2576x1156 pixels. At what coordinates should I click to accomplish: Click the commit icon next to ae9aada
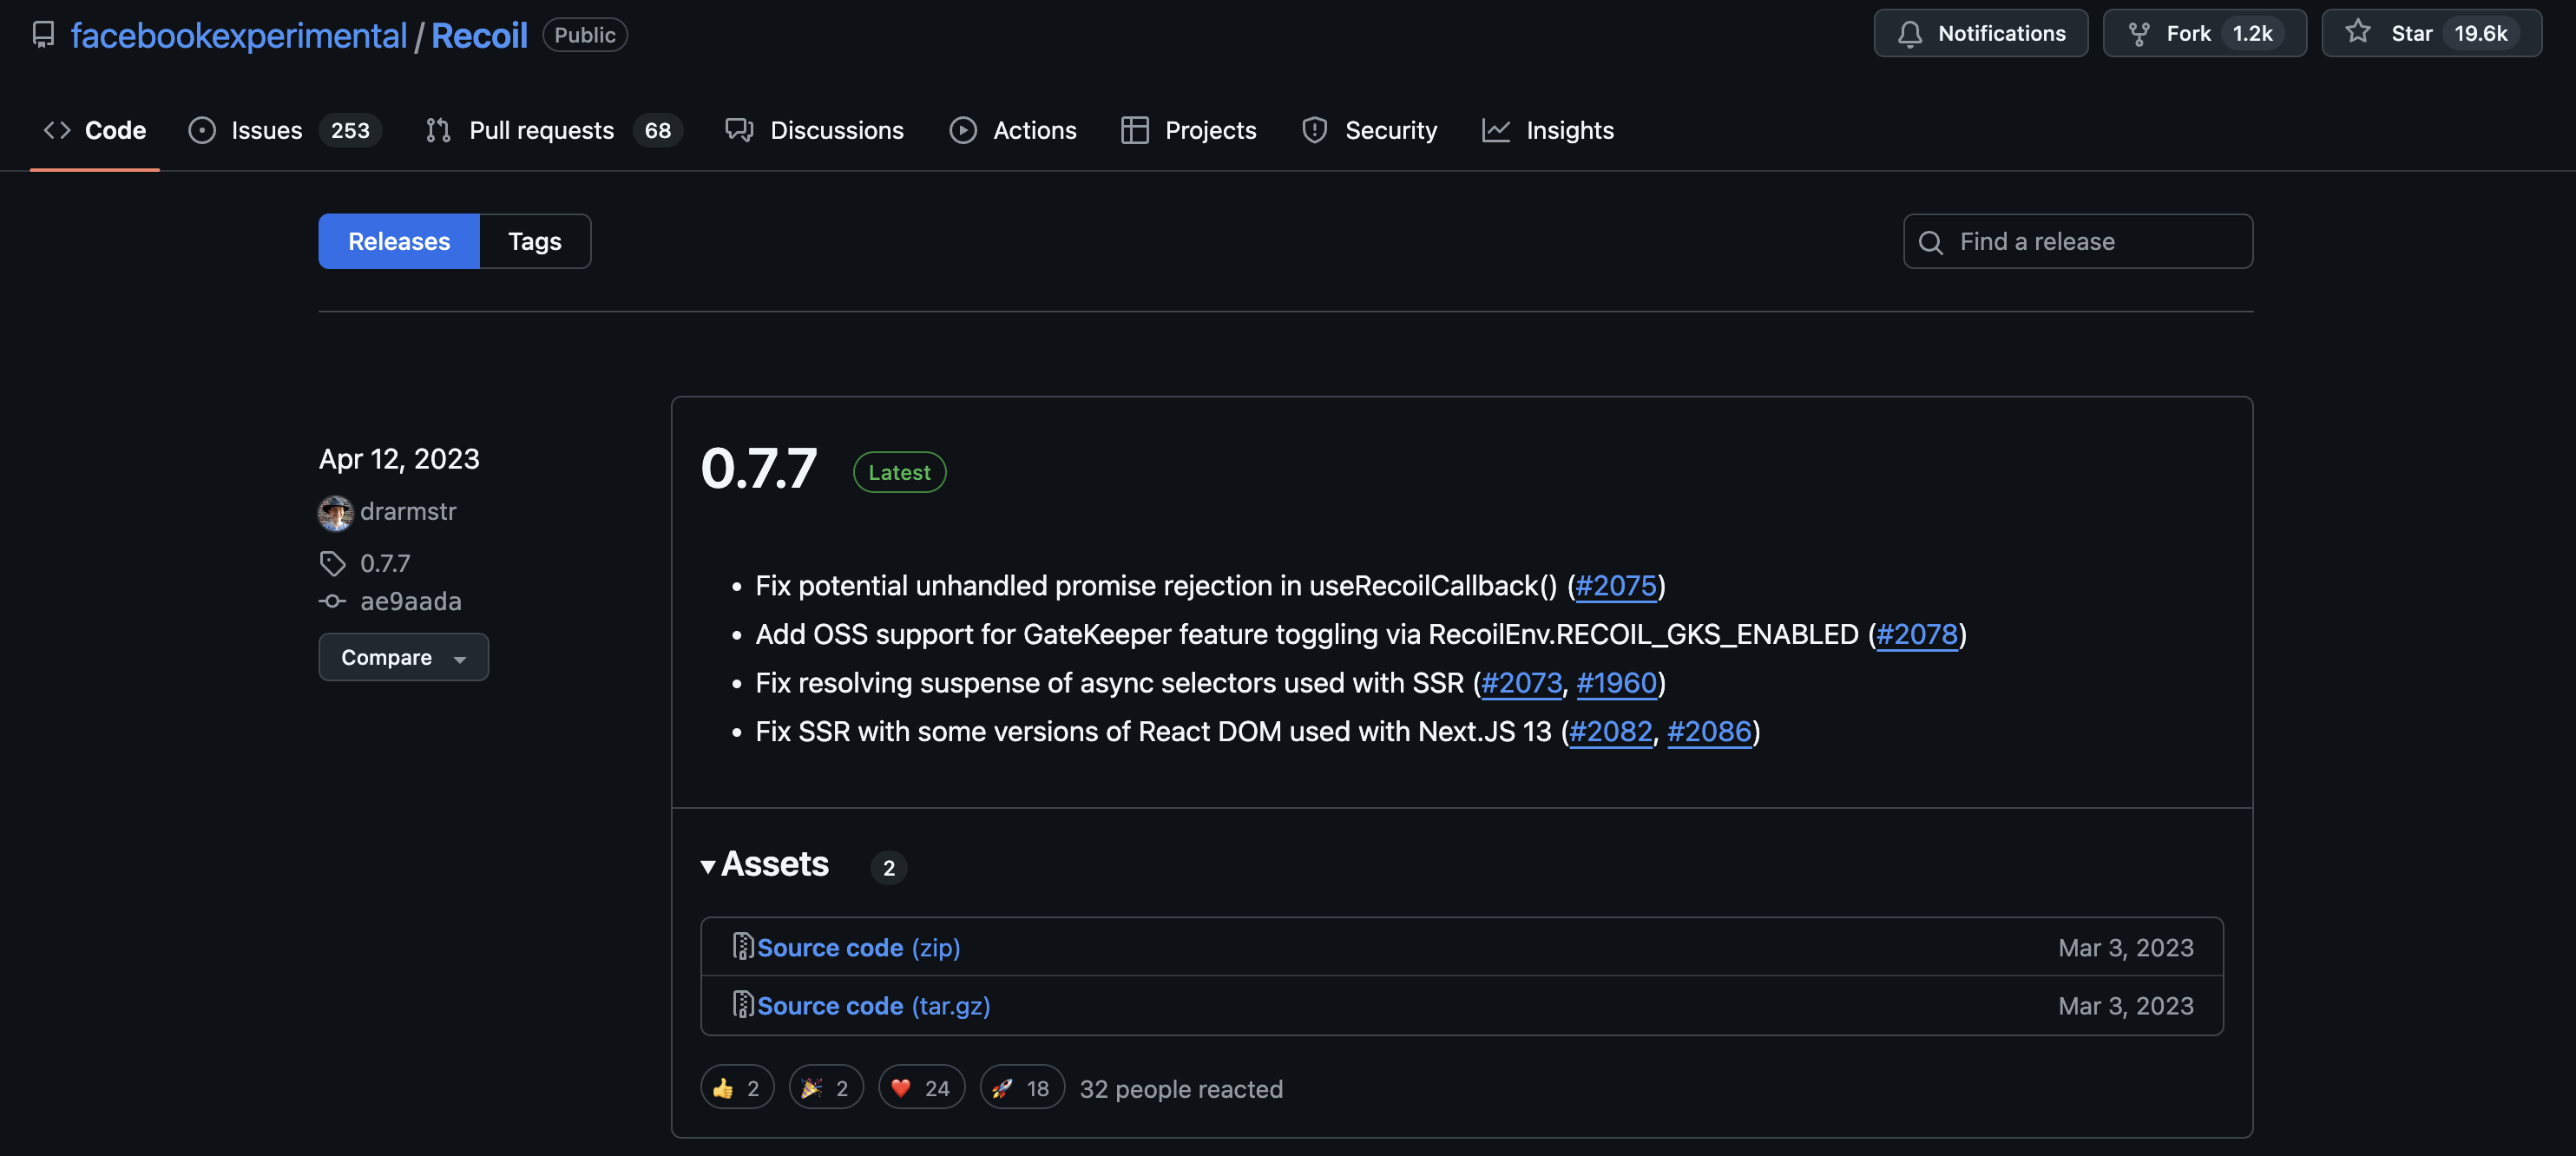tap(332, 601)
